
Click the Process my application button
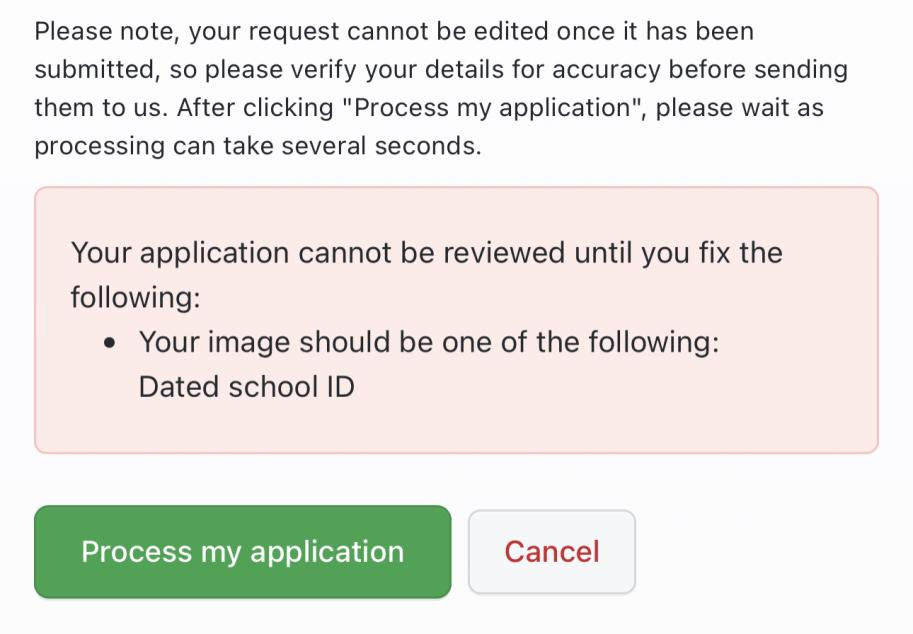click(x=242, y=551)
